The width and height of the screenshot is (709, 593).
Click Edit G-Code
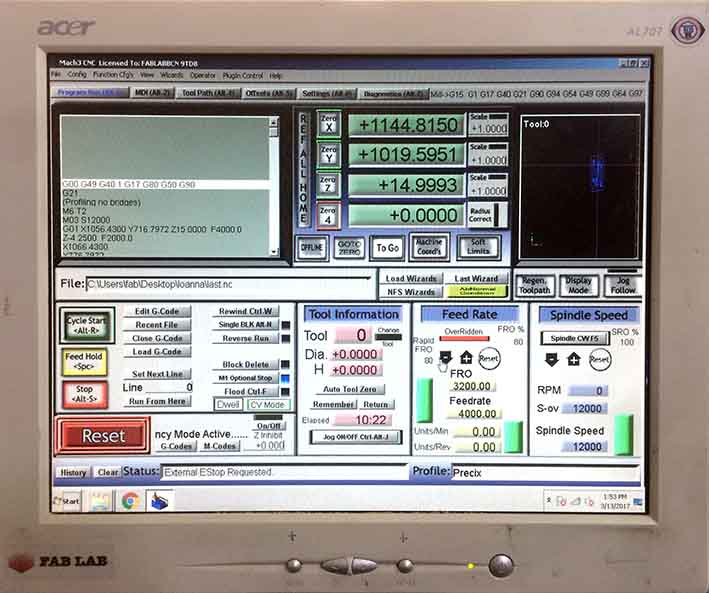point(157,311)
